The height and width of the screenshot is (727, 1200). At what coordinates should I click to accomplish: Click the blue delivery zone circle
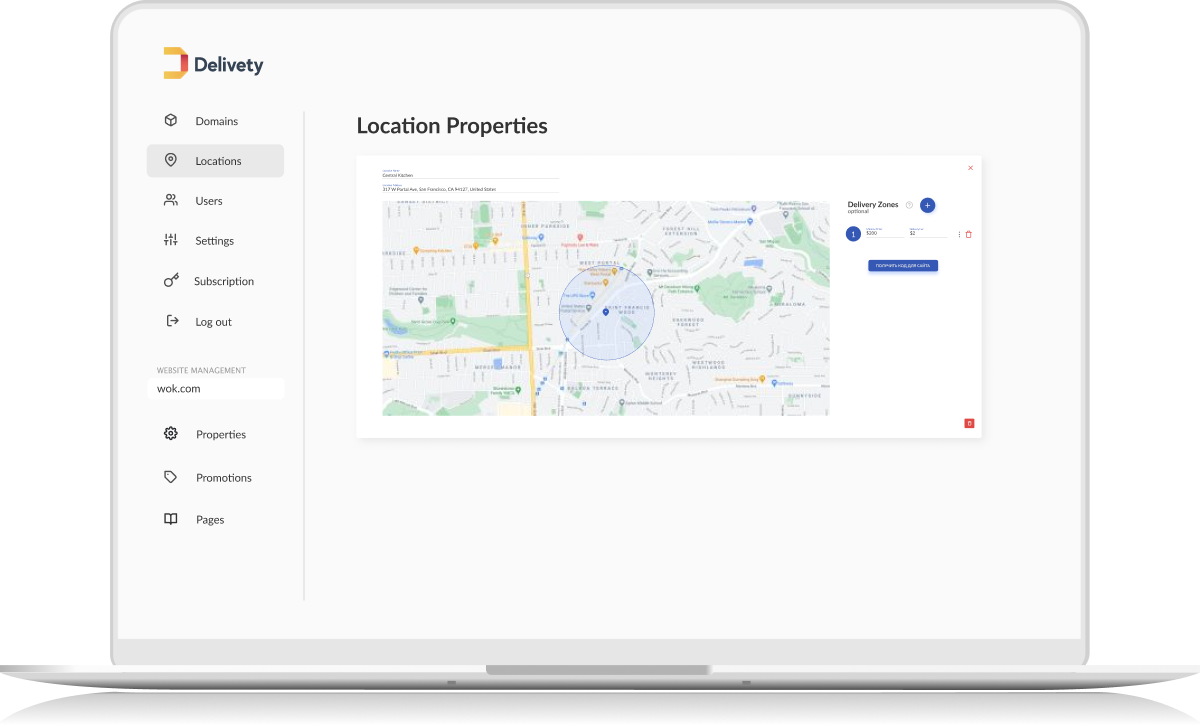[607, 314]
